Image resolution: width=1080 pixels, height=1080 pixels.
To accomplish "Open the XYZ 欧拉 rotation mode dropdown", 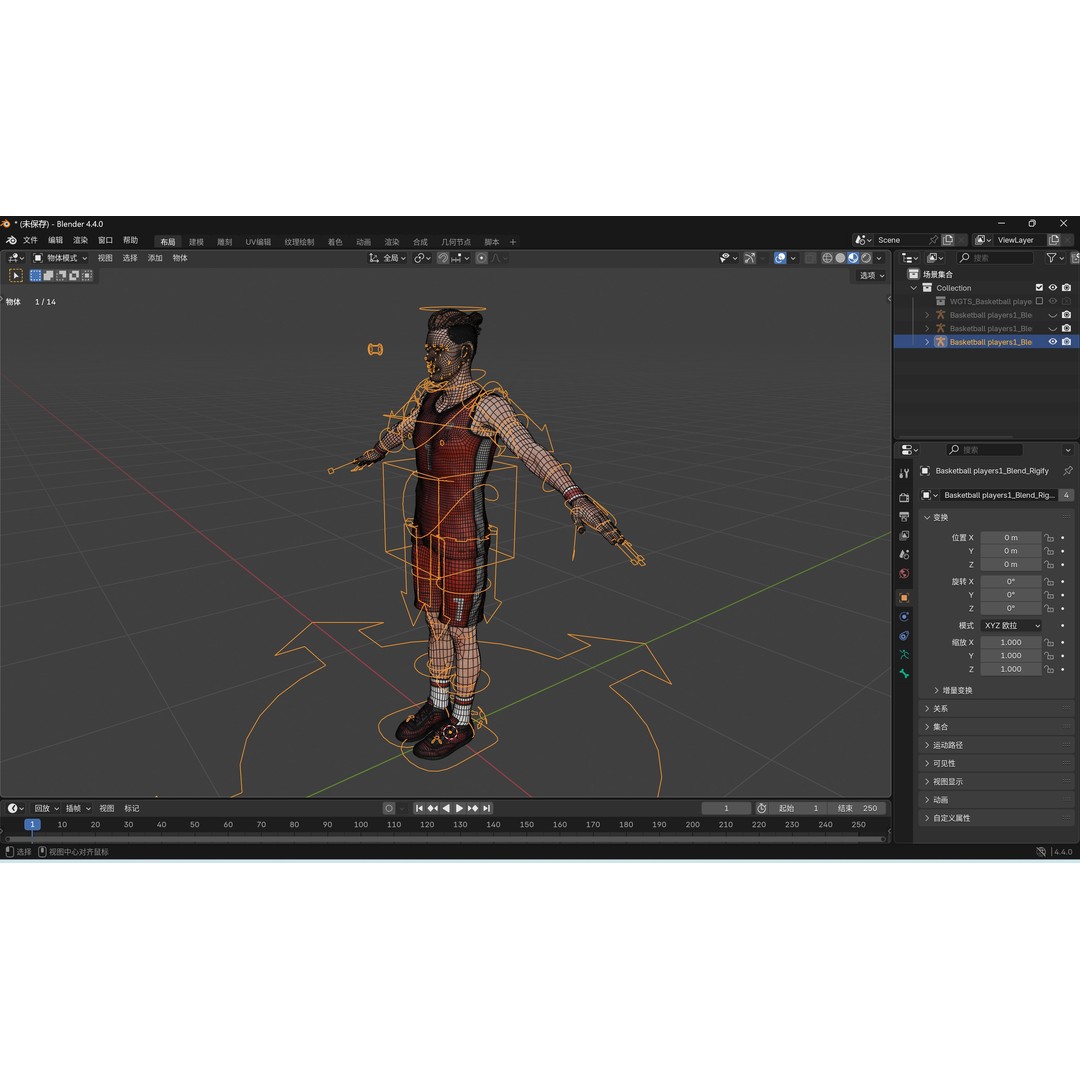I will (x=1011, y=625).
